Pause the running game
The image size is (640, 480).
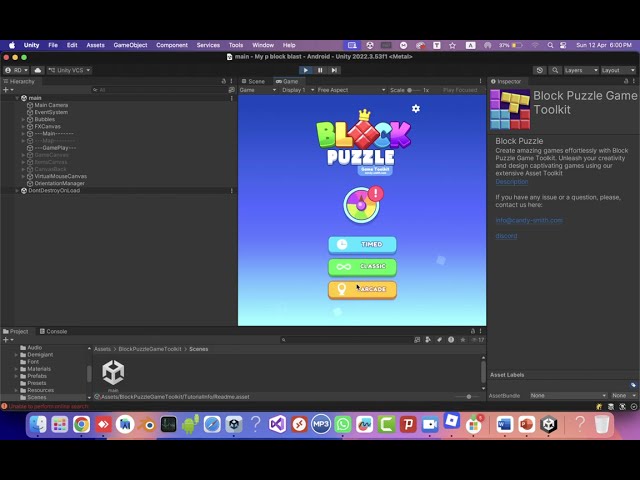coord(320,70)
